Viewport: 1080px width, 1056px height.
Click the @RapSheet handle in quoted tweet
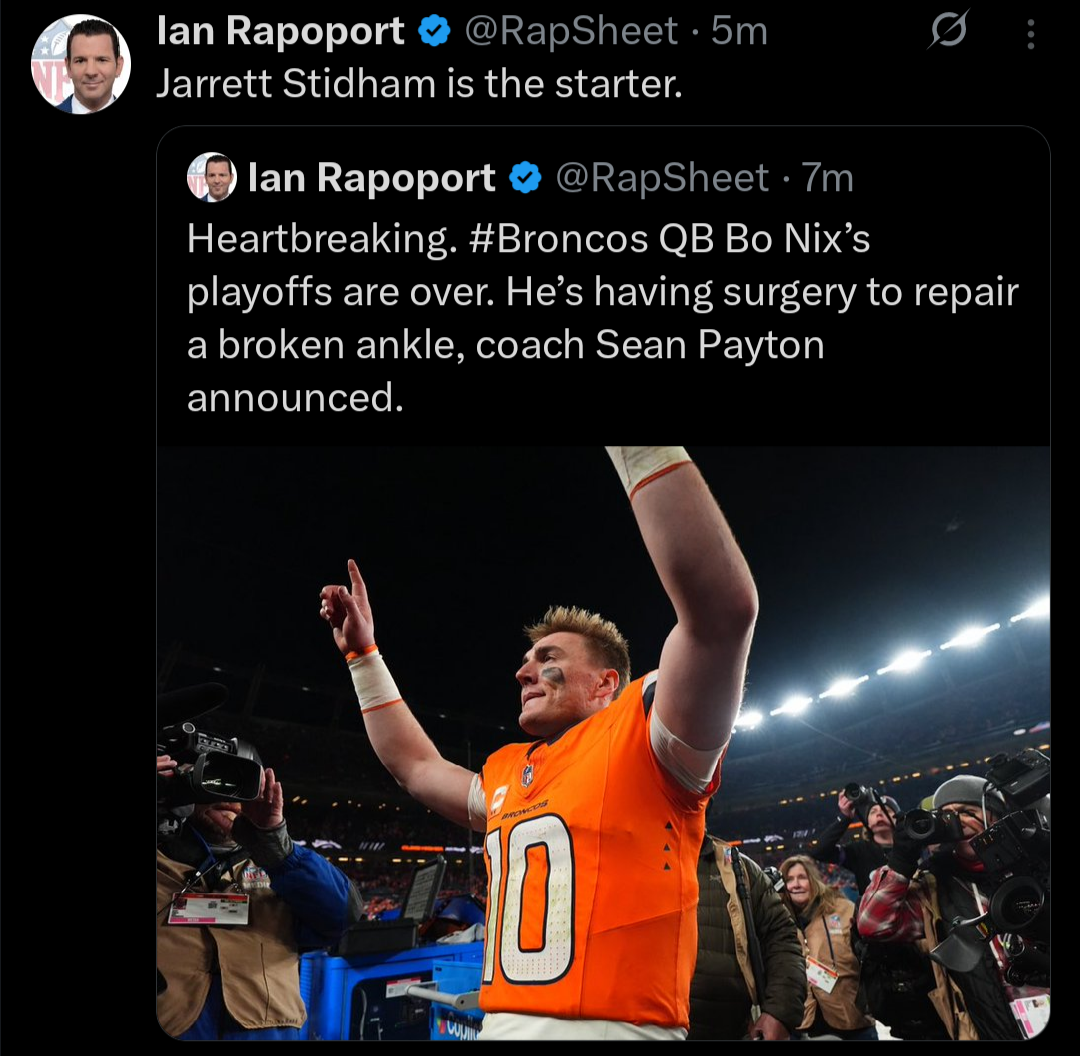tap(661, 179)
